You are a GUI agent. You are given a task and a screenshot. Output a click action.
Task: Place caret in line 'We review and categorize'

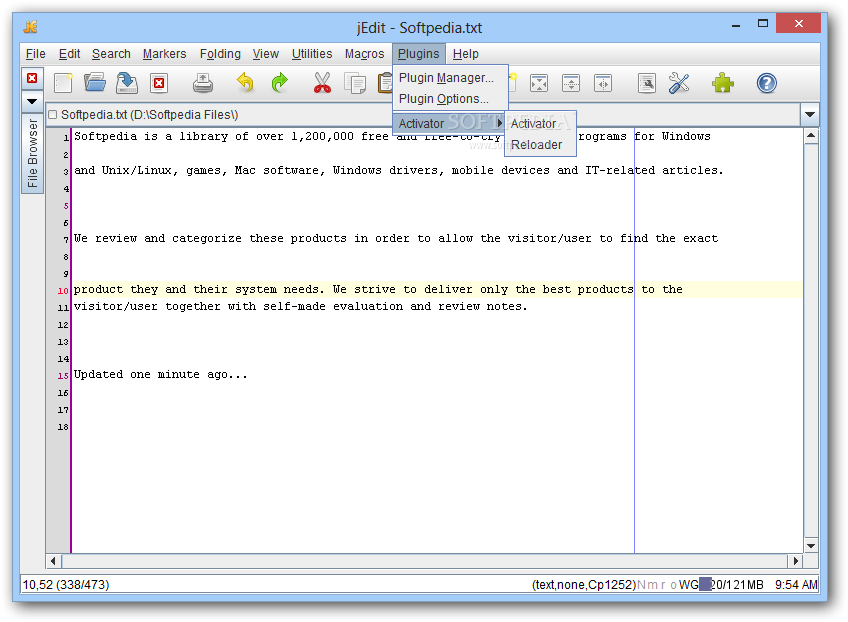(396, 239)
